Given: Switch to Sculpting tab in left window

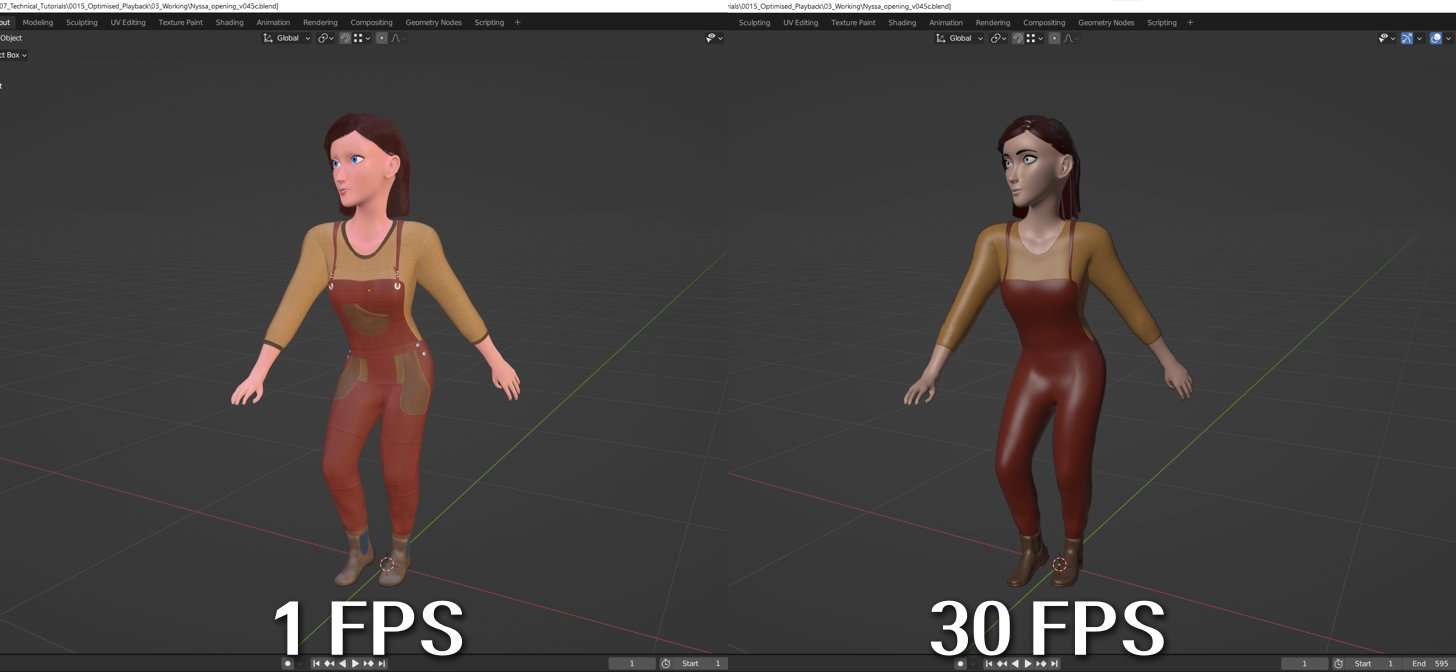Looking at the screenshot, I should [82, 22].
